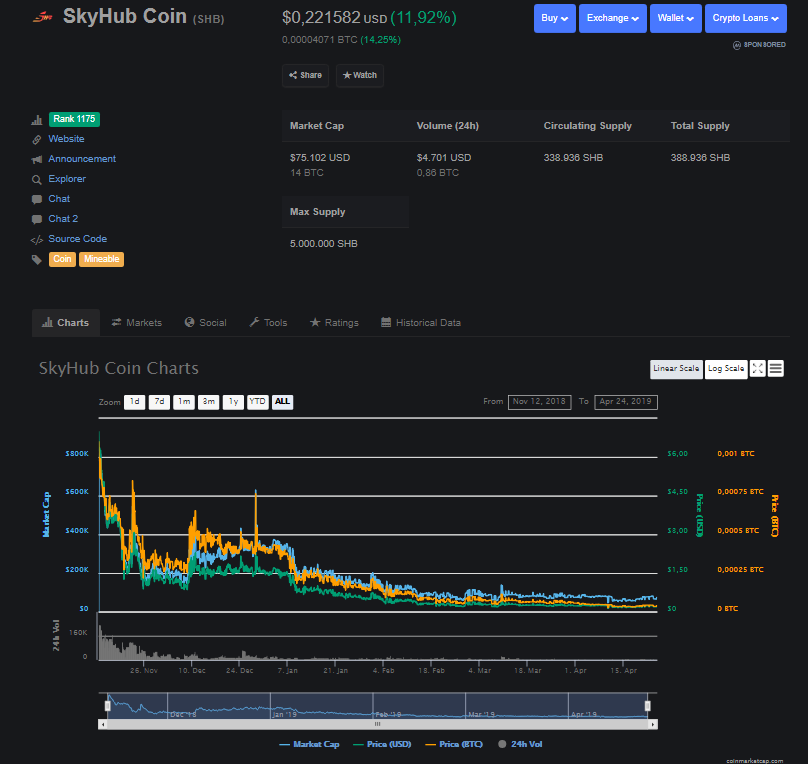
Task: Open the Ratings tab
Action: tap(334, 323)
